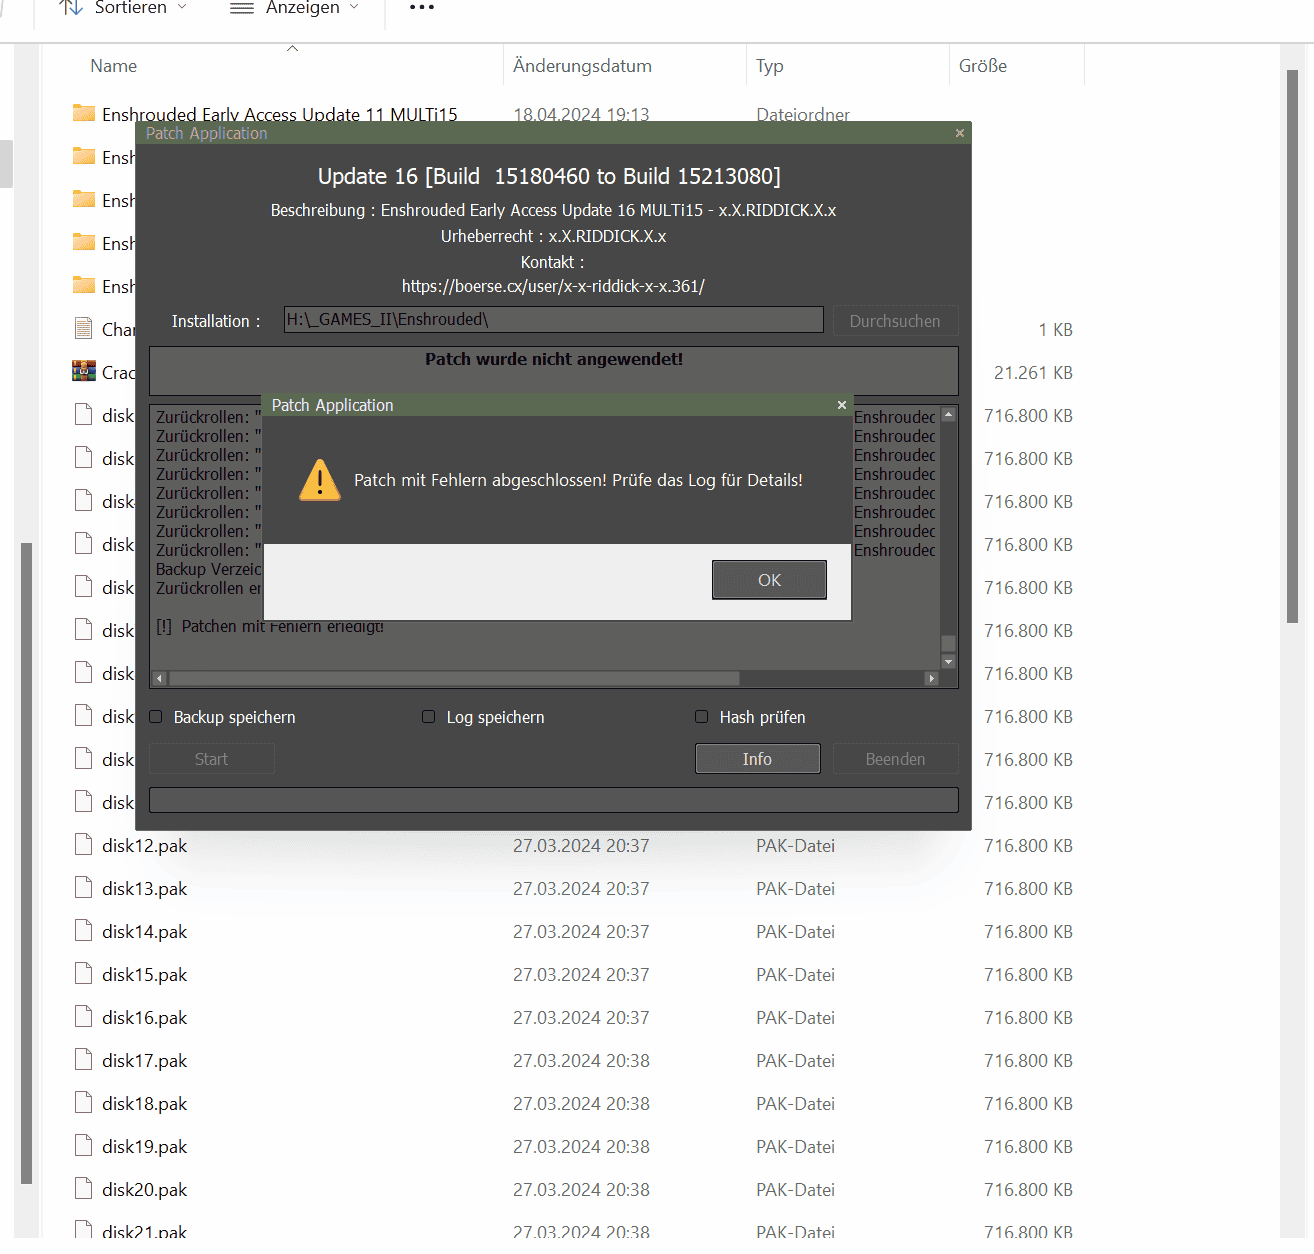This screenshot has height=1254, width=1314.
Task: Click the log scroll-up arrow
Action: 948,414
